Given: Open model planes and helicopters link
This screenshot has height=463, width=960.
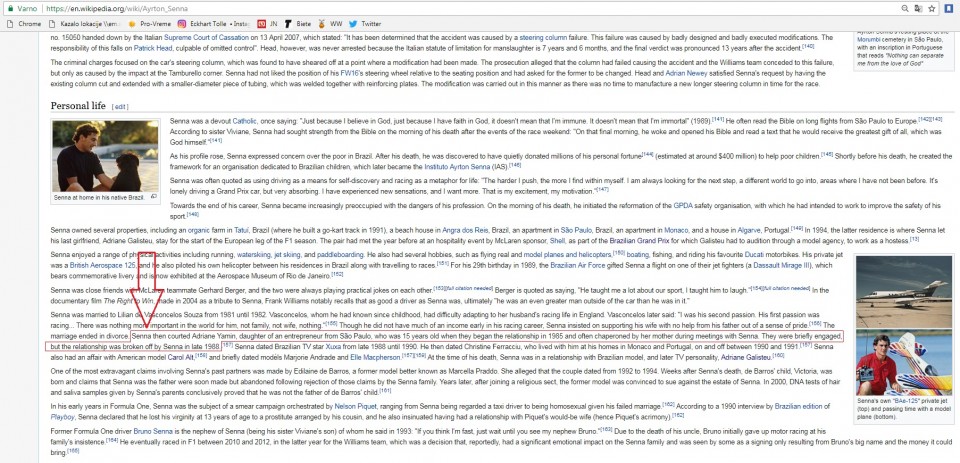Looking at the screenshot, I should coord(567,254).
